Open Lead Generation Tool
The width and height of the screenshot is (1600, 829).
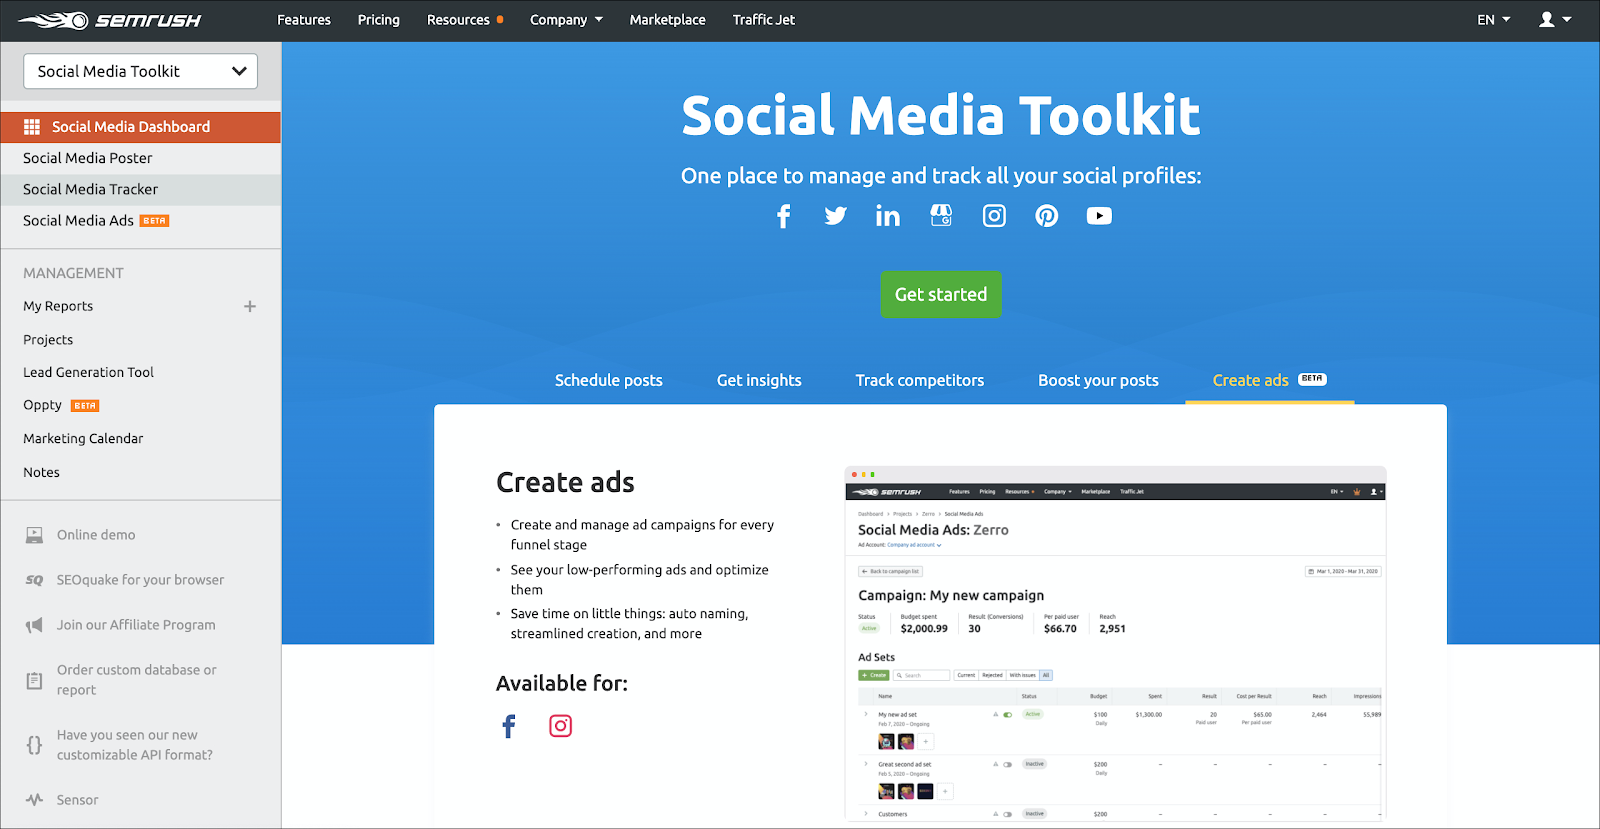coord(88,372)
